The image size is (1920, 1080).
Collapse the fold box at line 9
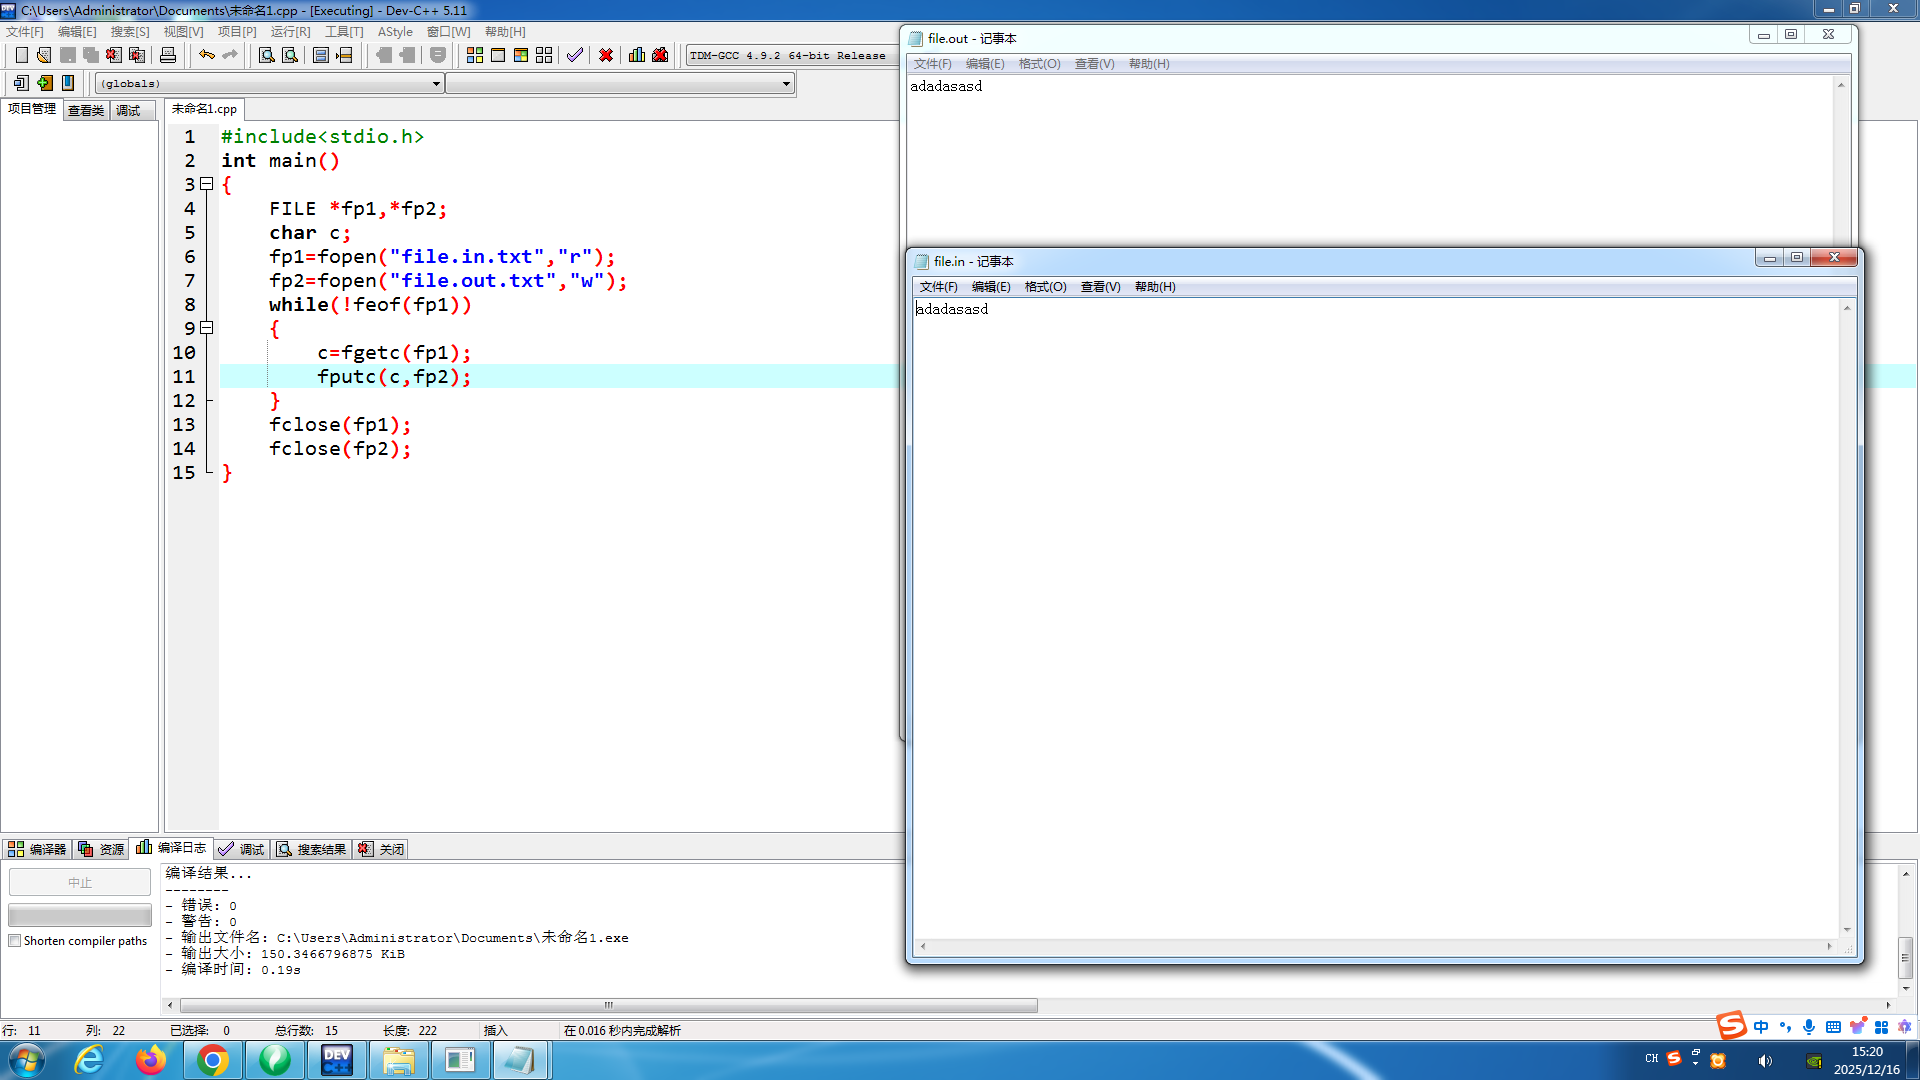pyautogui.click(x=207, y=328)
